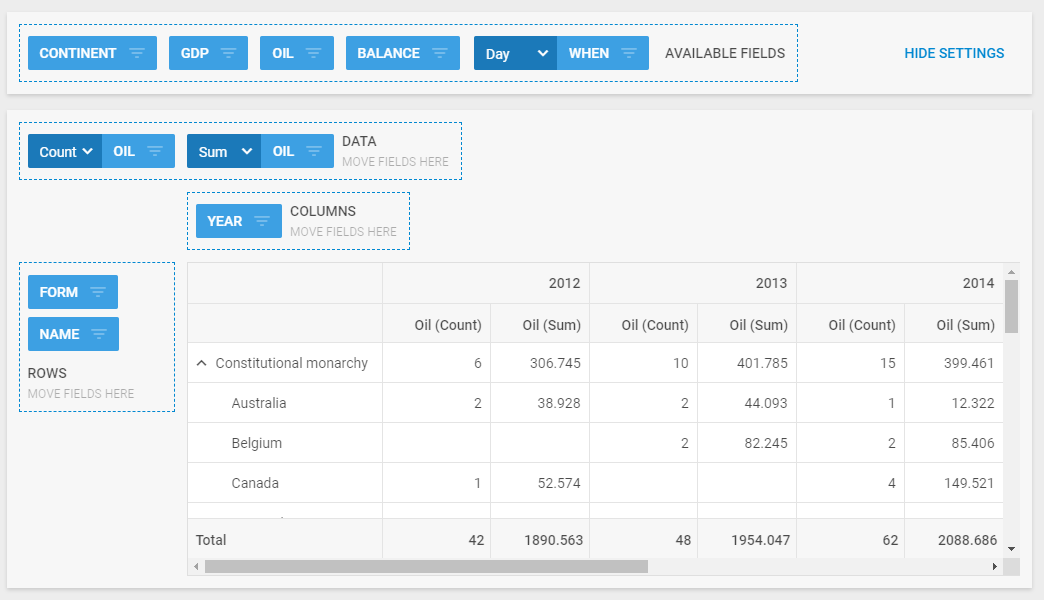1045x600 pixels.
Task: Click the scroll left arrow
Action: click(x=196, y=567)
